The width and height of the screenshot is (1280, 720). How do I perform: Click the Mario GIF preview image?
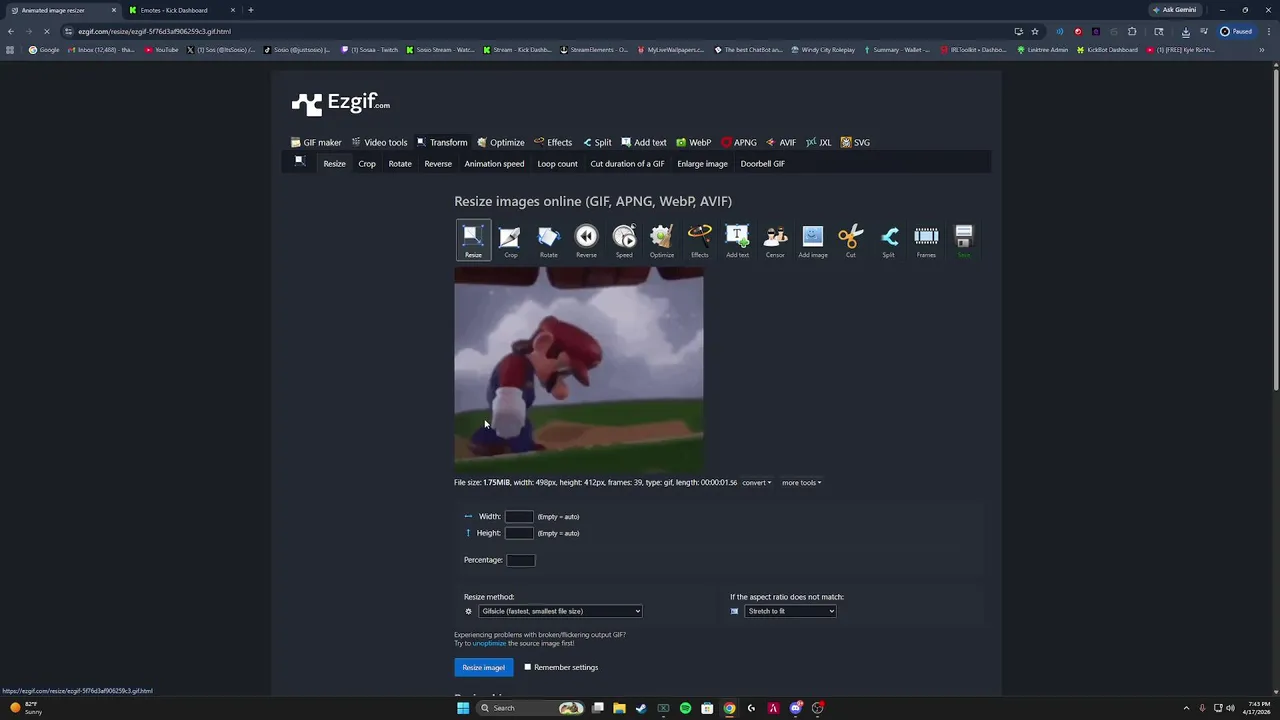tap(579, 369)
